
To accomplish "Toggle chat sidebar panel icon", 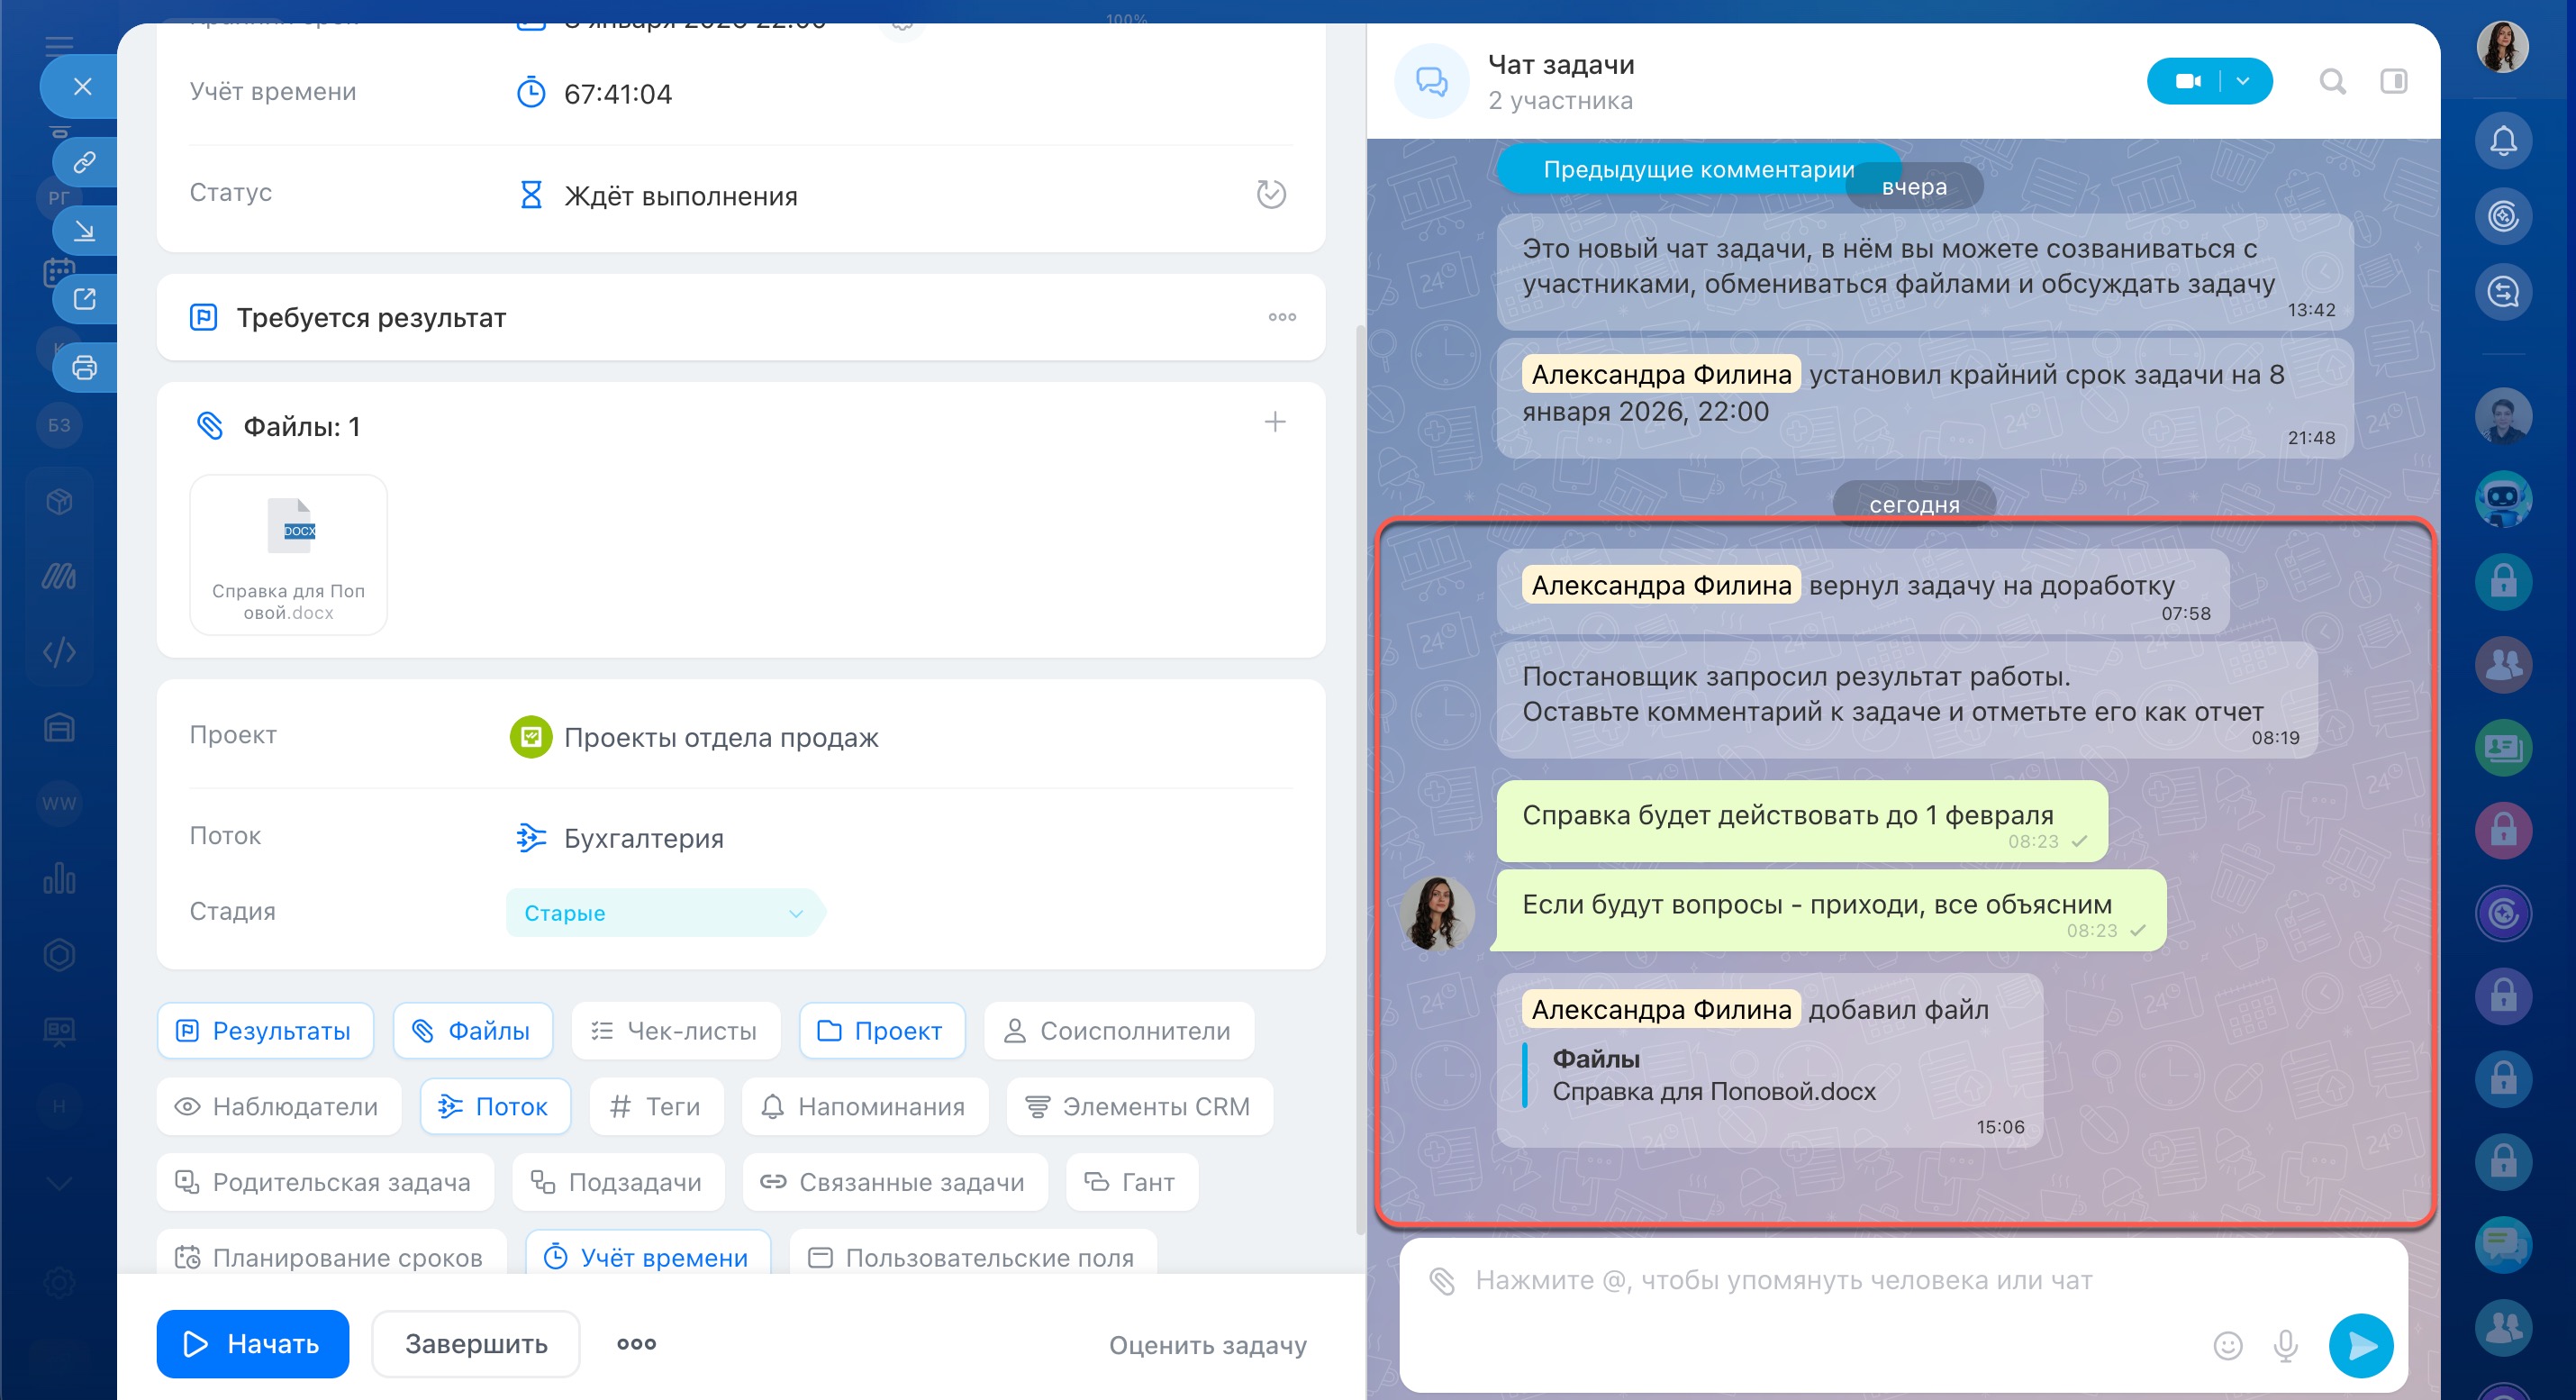I will pyautogui.click(x=2393, y=81).
